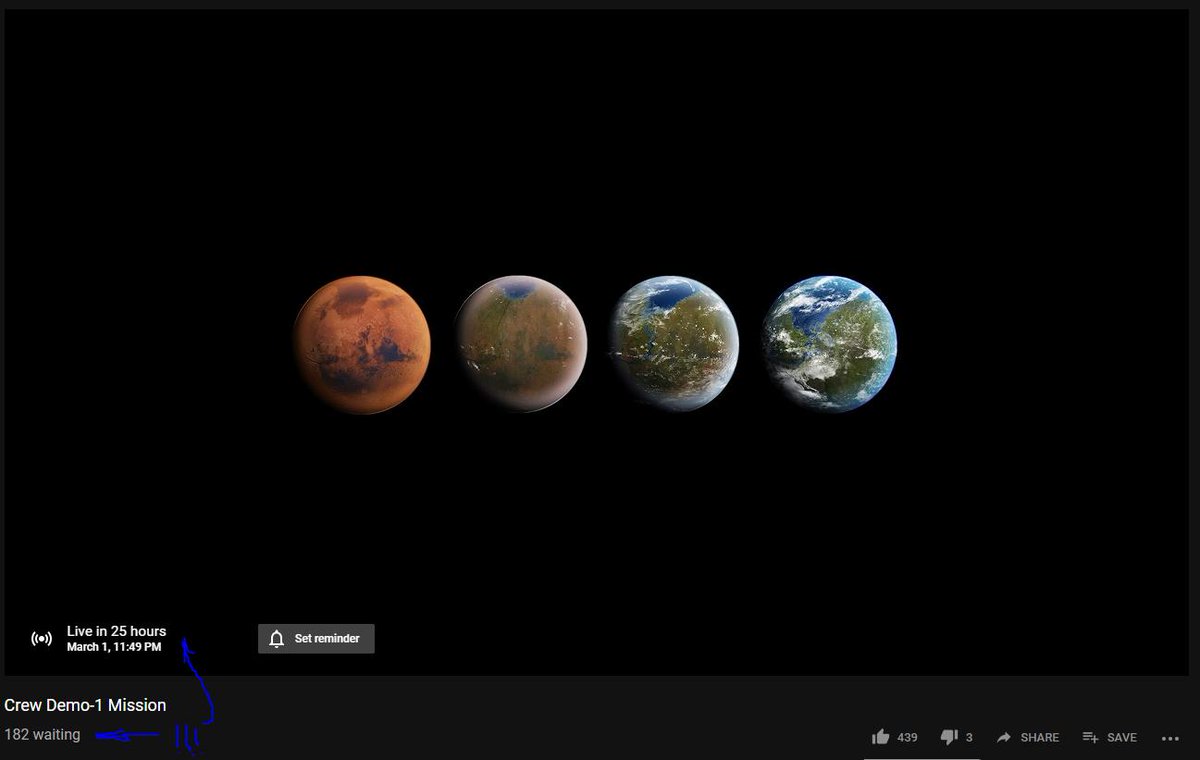Open more actions with the three-dot icon

[x=1170, y=737]
